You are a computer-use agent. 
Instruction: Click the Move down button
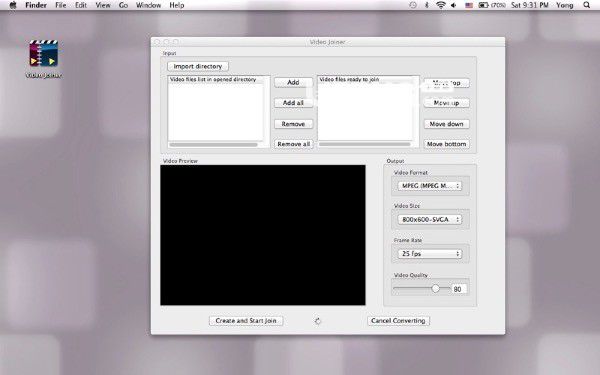[x=447, y=124]
